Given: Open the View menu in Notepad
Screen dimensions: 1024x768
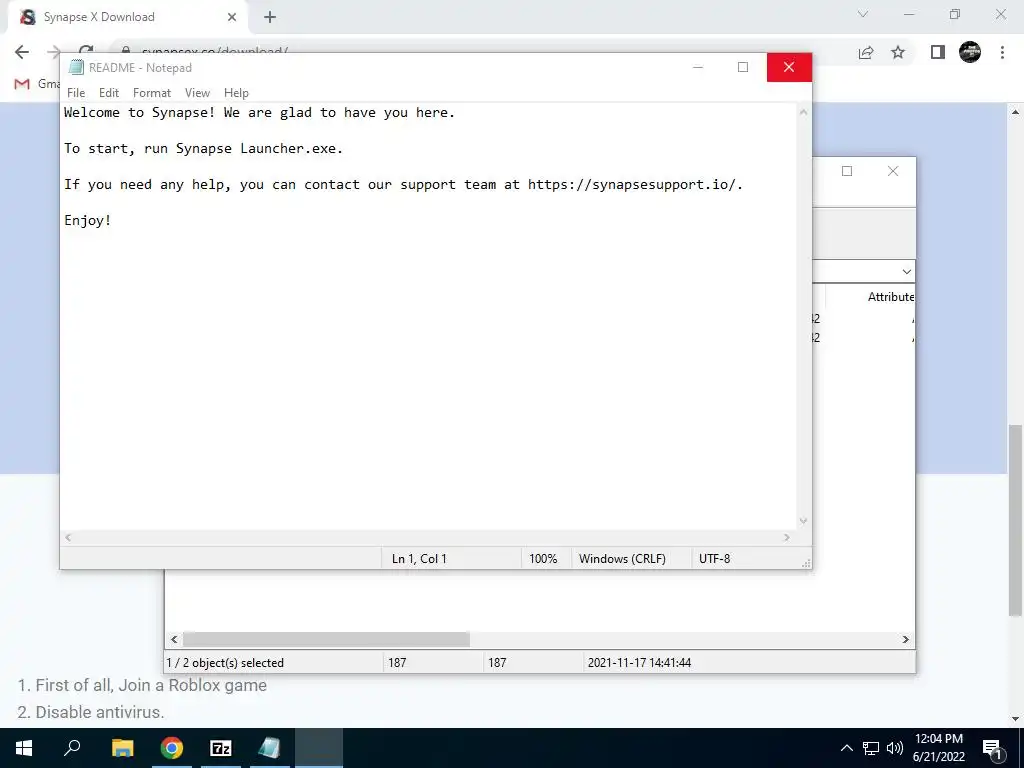Looking at the screenshot, I should [197, 93].
